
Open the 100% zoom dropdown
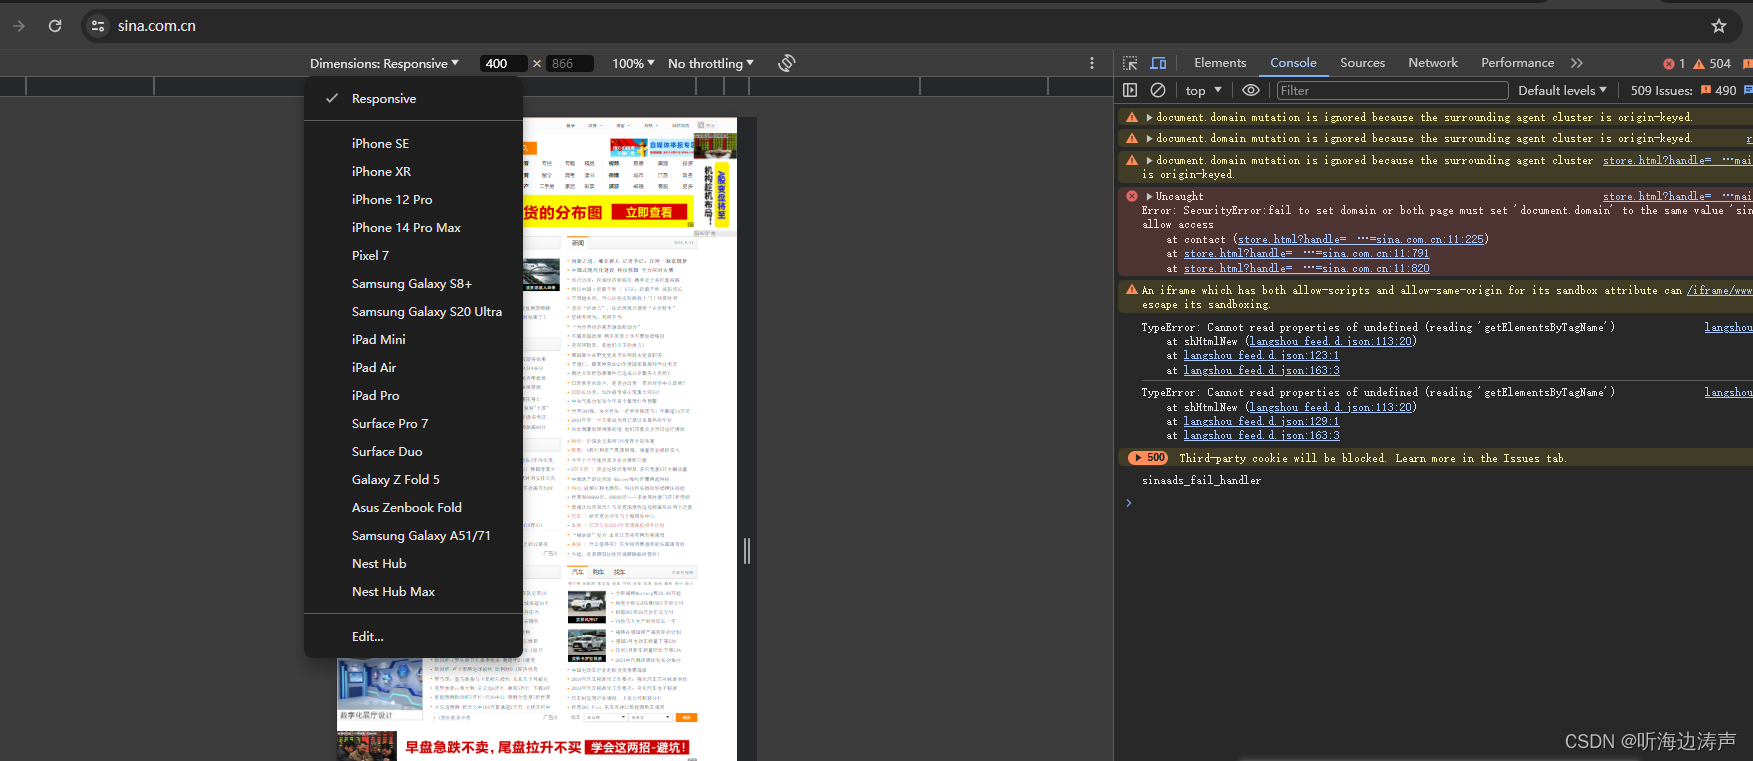coord(633,63)
